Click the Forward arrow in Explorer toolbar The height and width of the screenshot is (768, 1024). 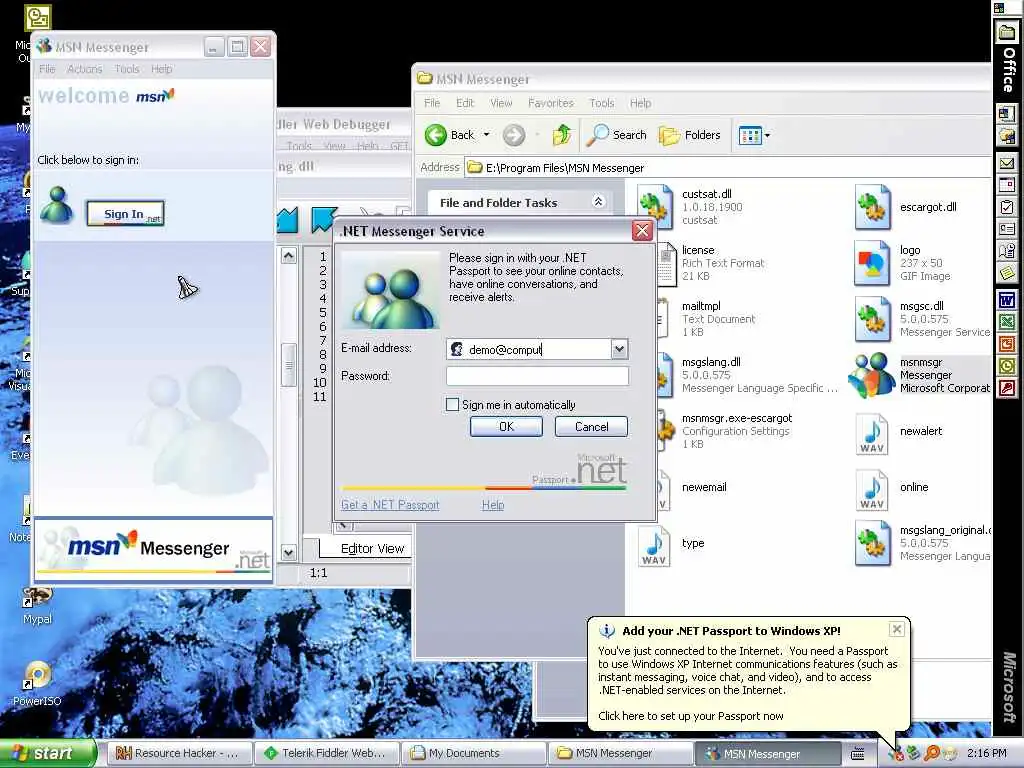click(x=514, y=135)
